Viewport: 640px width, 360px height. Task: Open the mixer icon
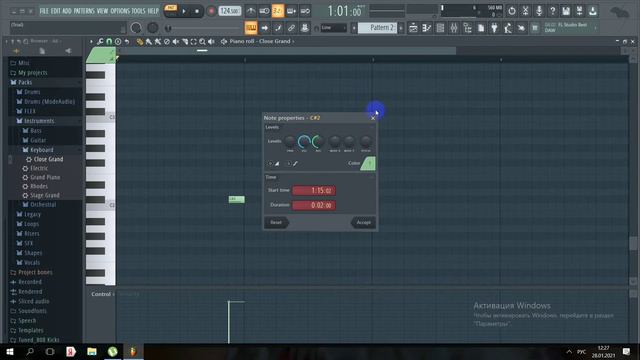[454, 28]
